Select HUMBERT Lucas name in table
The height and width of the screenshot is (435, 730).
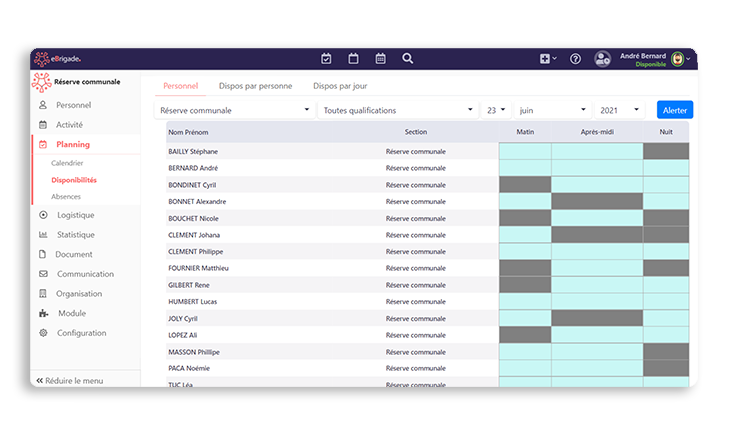(x=193, y=302)
